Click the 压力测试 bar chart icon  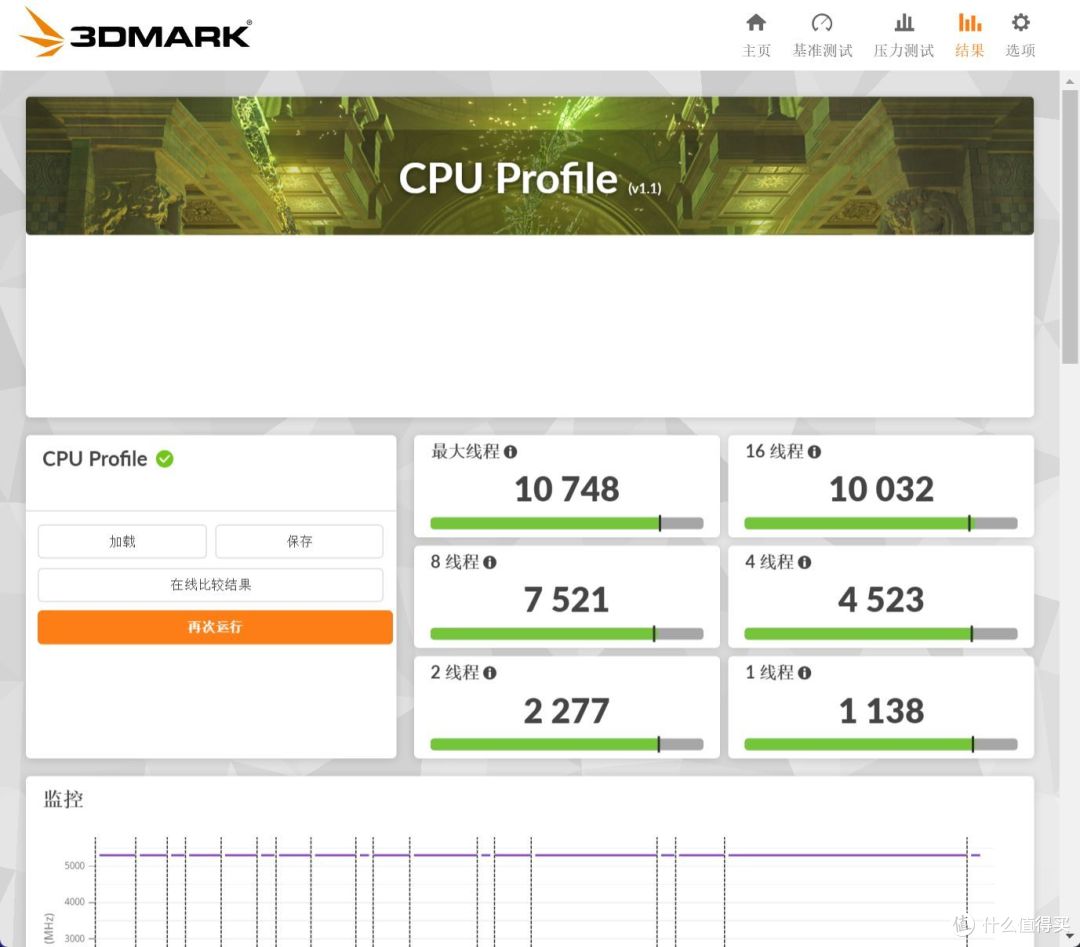[903, 25]
